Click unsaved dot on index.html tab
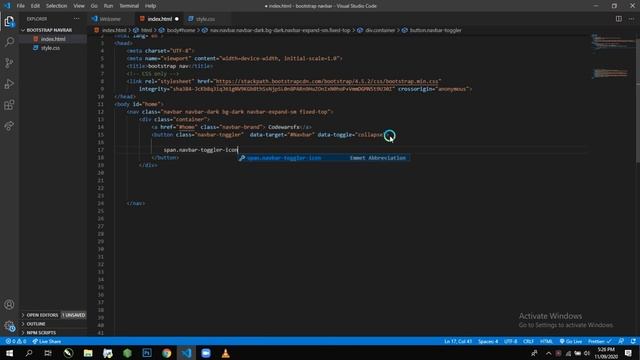Screen dimensions: 640x360 tap(177, 19)
